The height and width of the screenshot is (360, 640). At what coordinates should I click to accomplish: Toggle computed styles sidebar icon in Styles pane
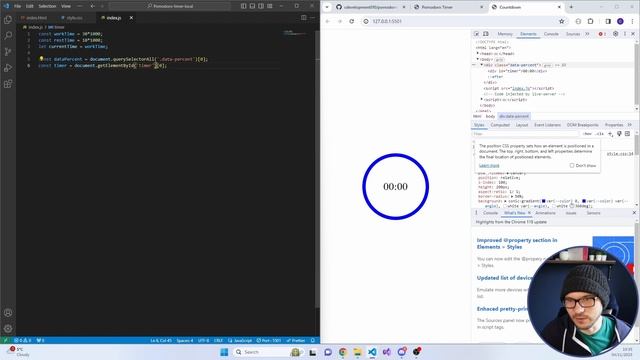point(628,134)
